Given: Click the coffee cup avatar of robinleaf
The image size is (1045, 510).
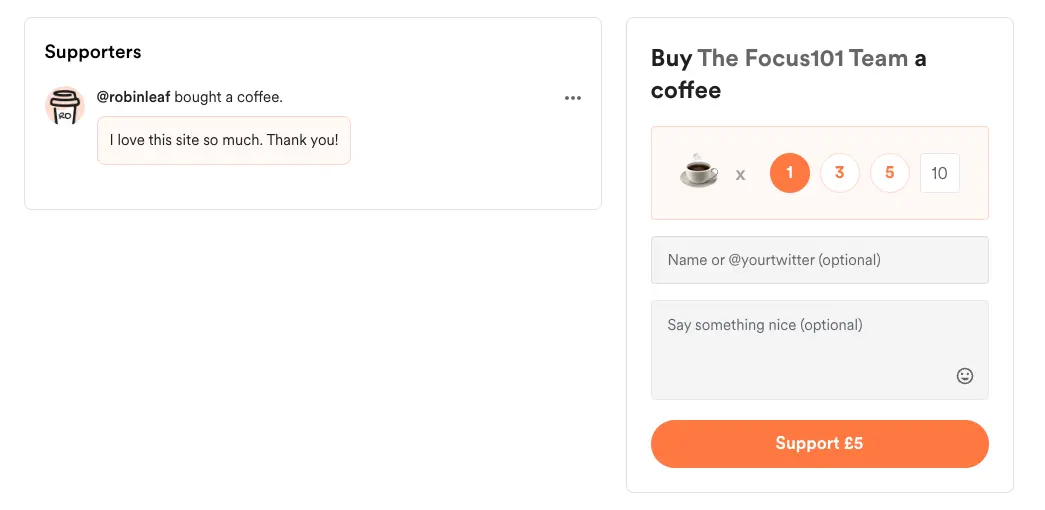Looking at the screenshot, I should pos(65,106).
